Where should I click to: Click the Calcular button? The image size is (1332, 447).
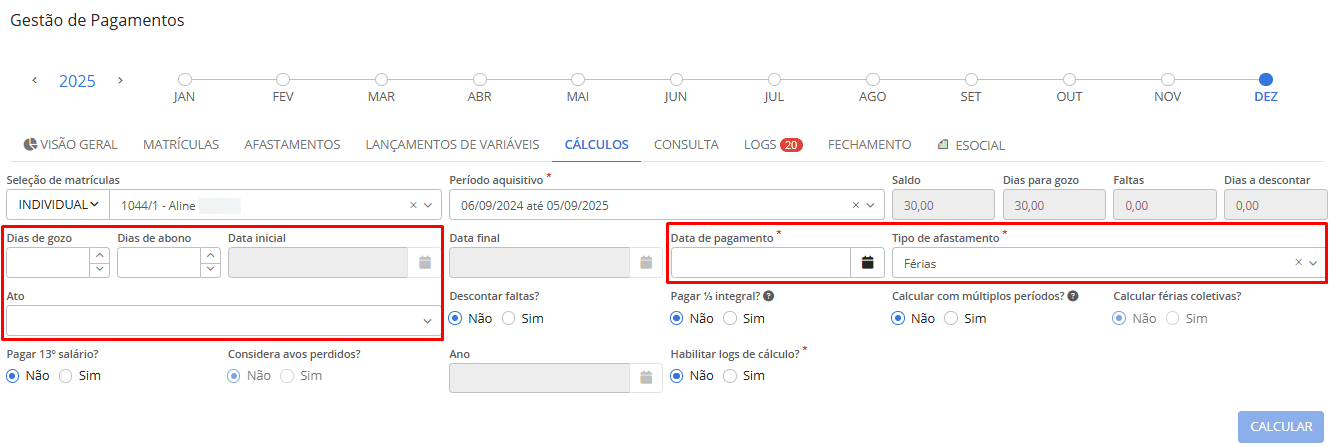pyautogui.click(x=1281, y=427)
